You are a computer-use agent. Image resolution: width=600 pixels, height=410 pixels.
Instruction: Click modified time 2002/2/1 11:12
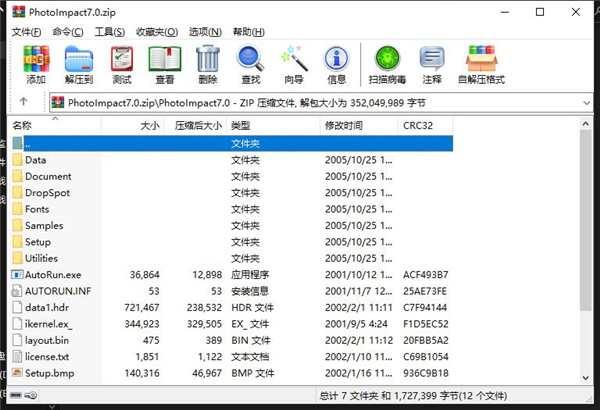coord(359,340)
